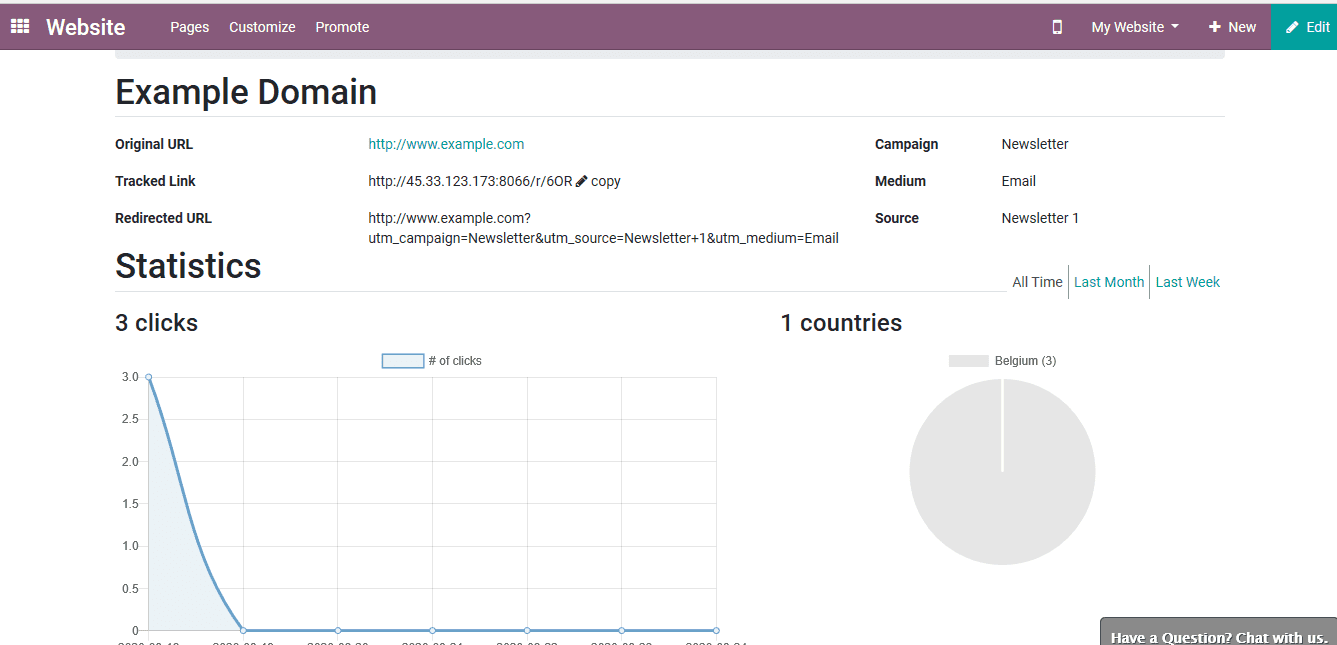Click the '3 clicks' heading
The height and width of the screenshot is (645, 1337).
156,323
